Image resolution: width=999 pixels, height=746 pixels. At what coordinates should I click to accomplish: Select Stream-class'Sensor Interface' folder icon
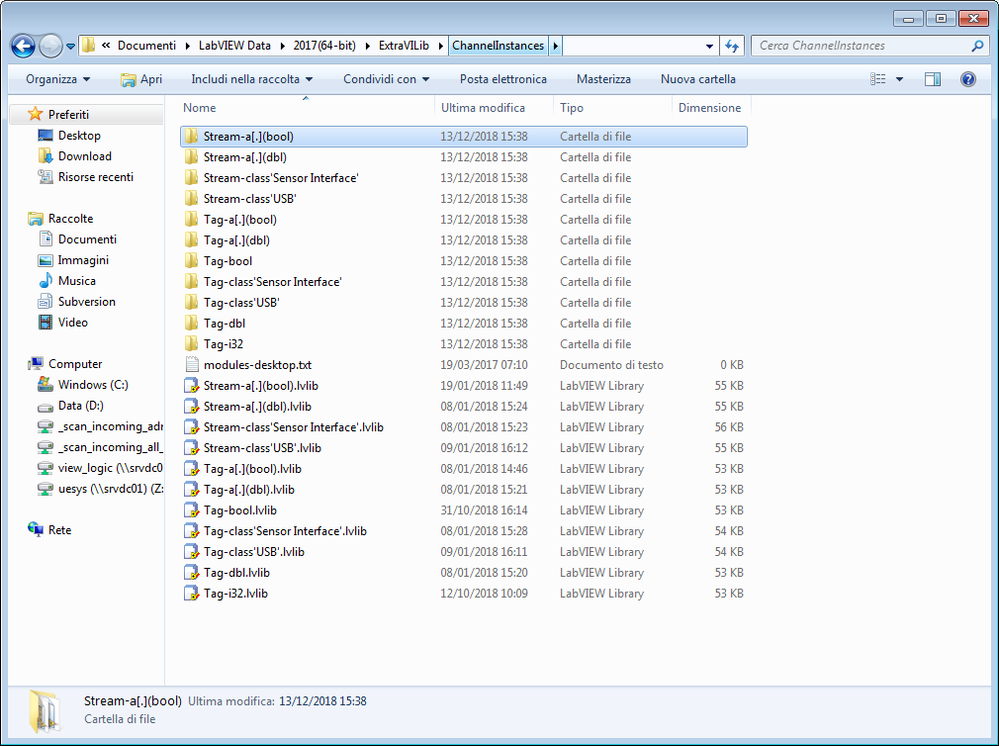pyautogui.click(x=191, y=178)
